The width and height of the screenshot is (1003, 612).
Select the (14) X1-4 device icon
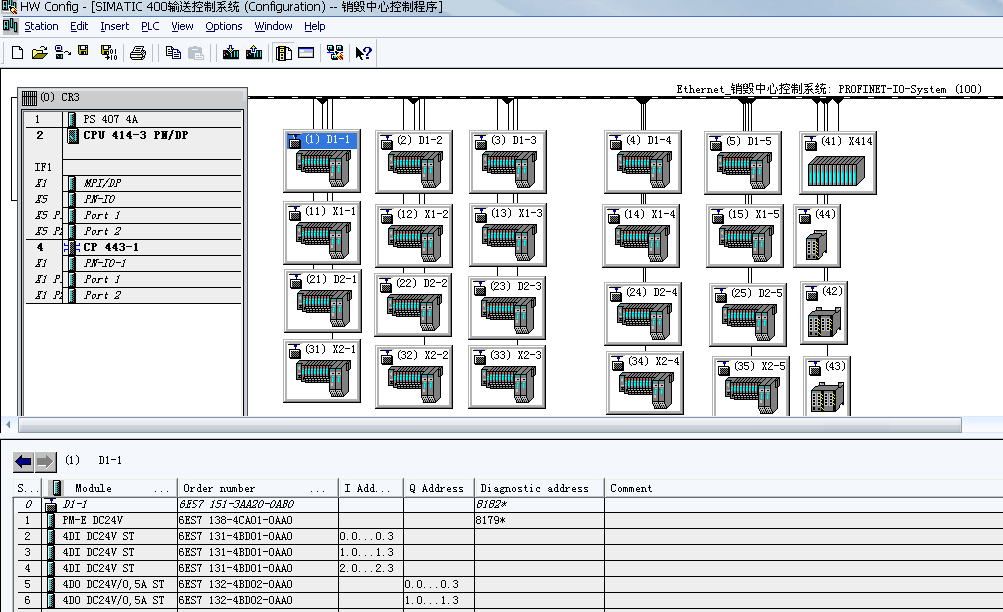(641, 235)
